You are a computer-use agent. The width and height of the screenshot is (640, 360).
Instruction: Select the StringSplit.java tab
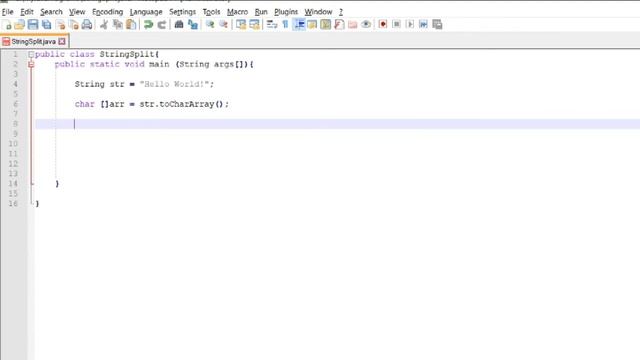point(33,42)
